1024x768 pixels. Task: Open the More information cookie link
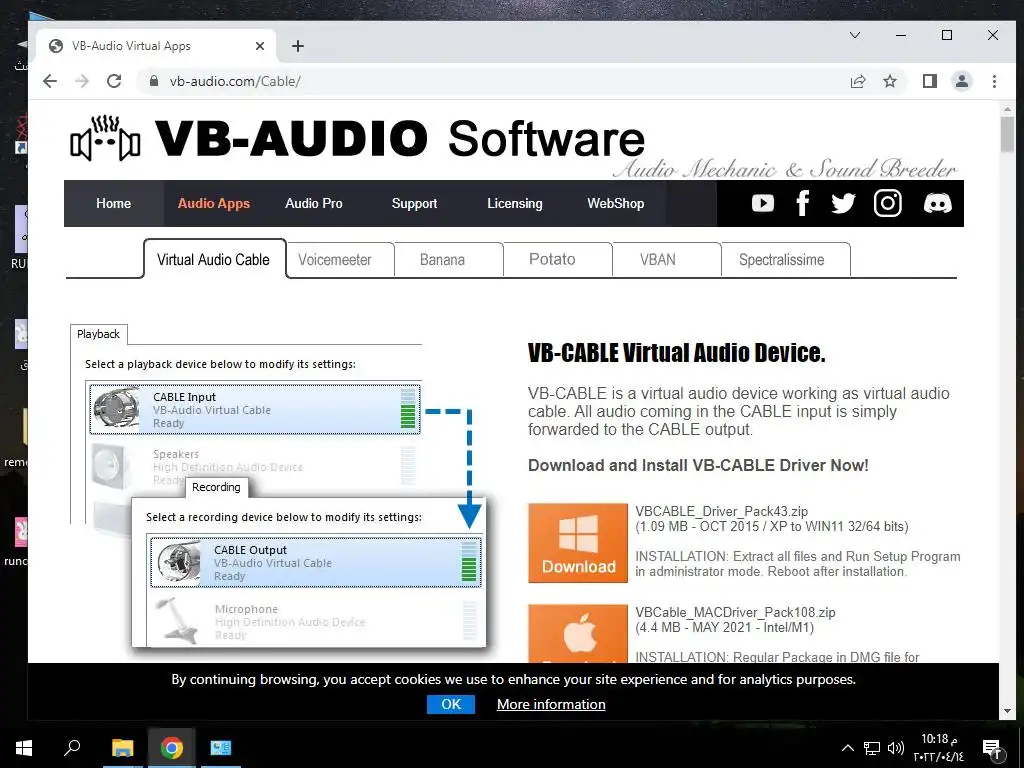(551, 704)
